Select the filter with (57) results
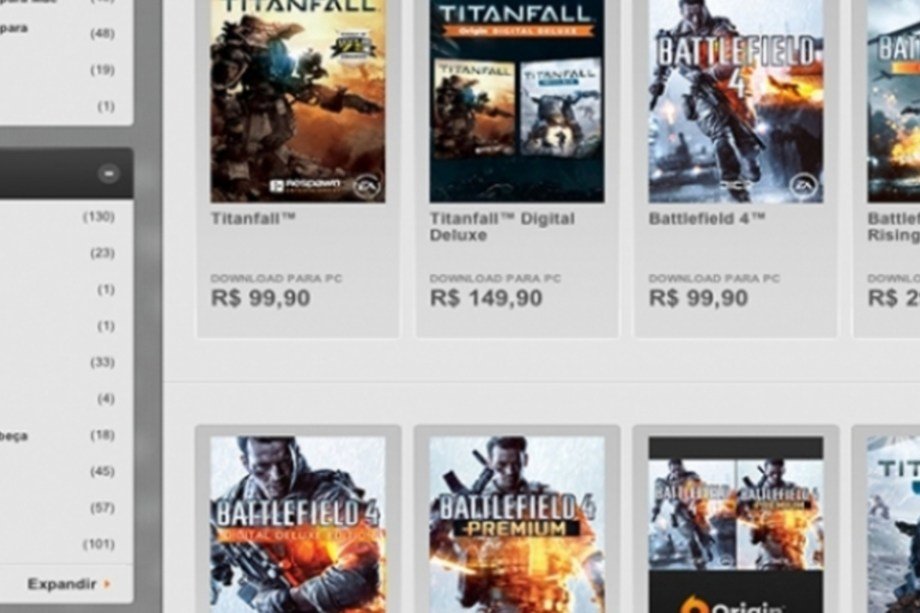The height and width of the screenshot is (613, 920). tap(66, 508)
